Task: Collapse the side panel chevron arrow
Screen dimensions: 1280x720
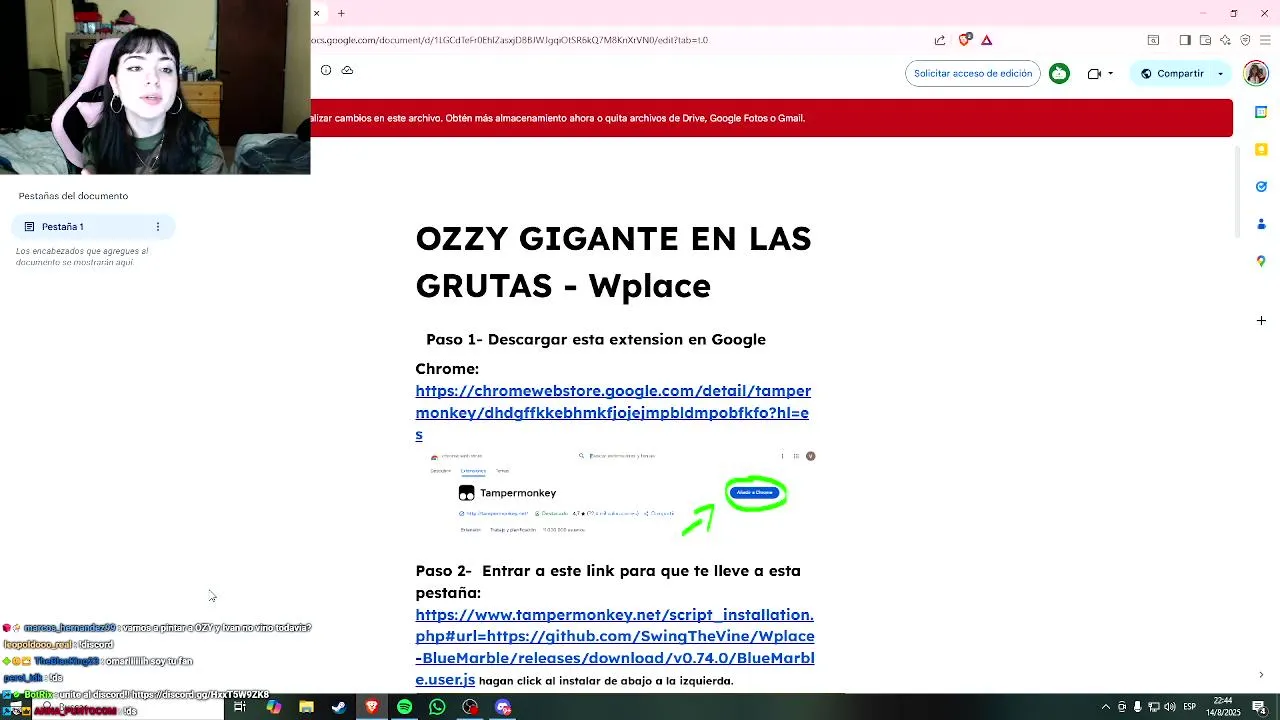Action: click(x=1261, y=675)
